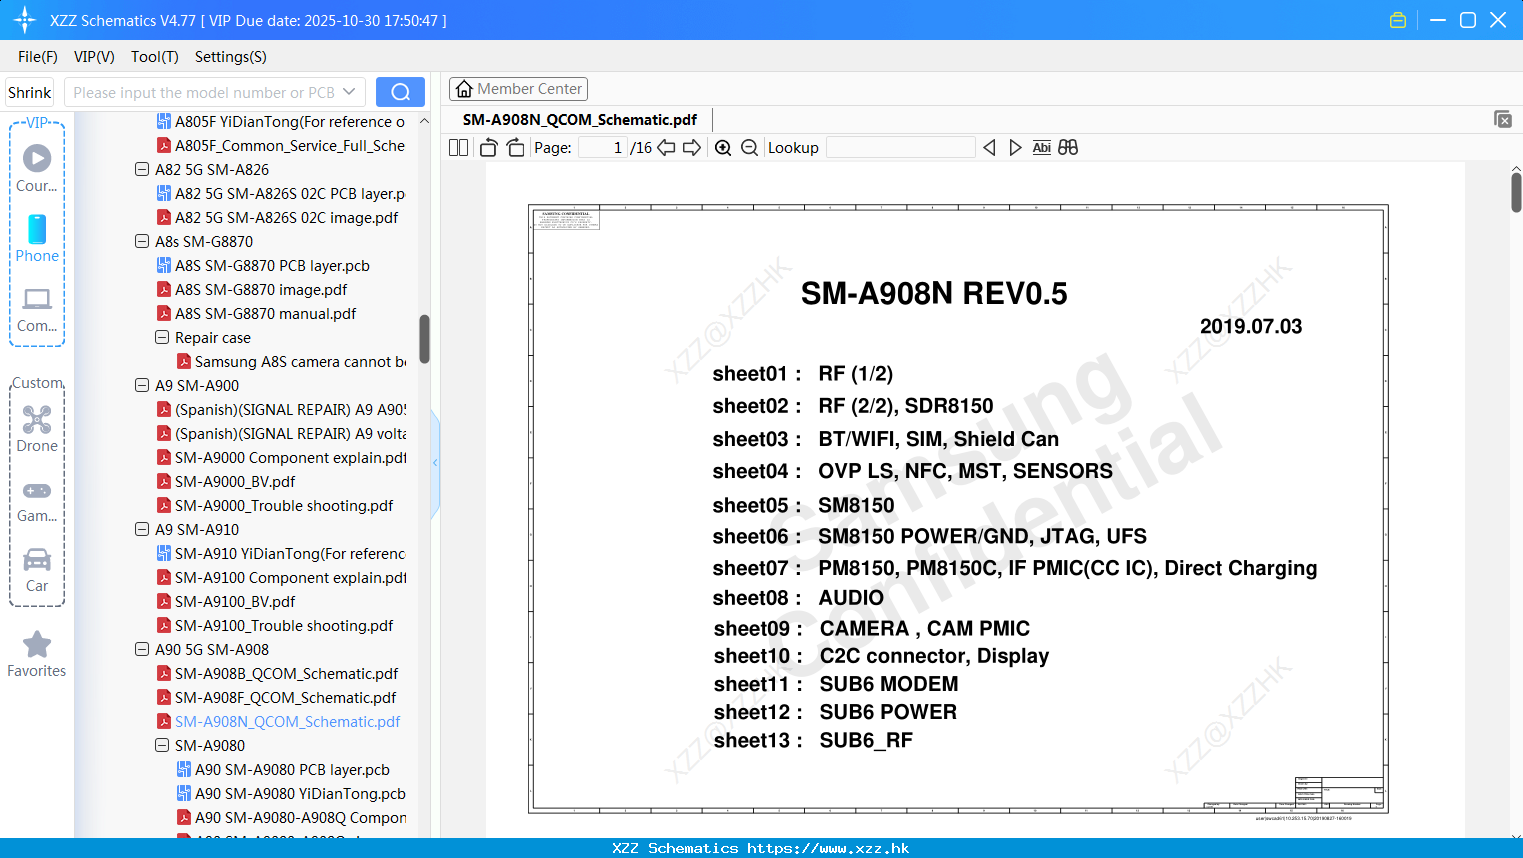Collapse the A9 SM-A900 node
Viewport: 1523px width, 858px height.
(x=142, y=386)
